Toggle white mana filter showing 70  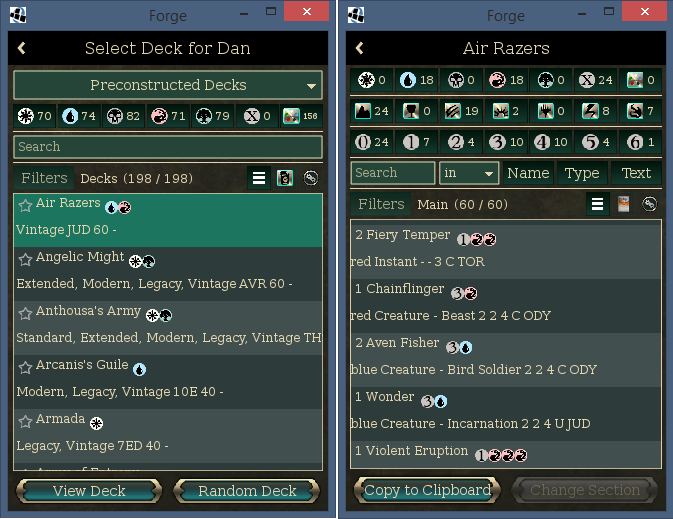(35, 116)
